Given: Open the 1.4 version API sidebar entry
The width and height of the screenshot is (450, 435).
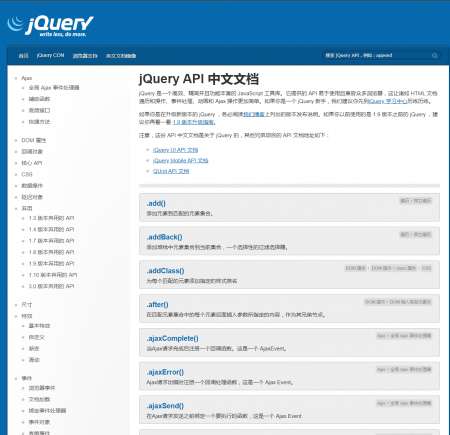Looking at the screenshot, I should (x=51, y=229).
